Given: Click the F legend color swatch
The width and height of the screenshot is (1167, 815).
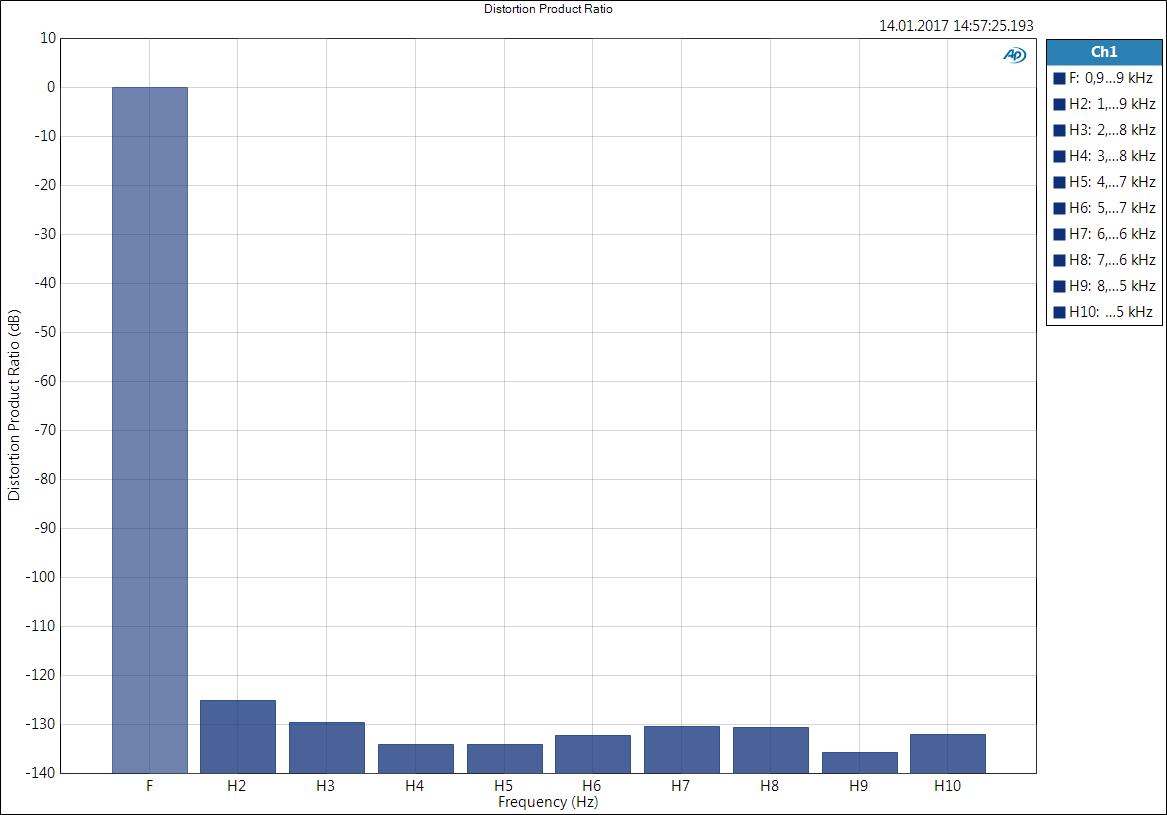Looking at the screenshot, I should point(1059,78).
